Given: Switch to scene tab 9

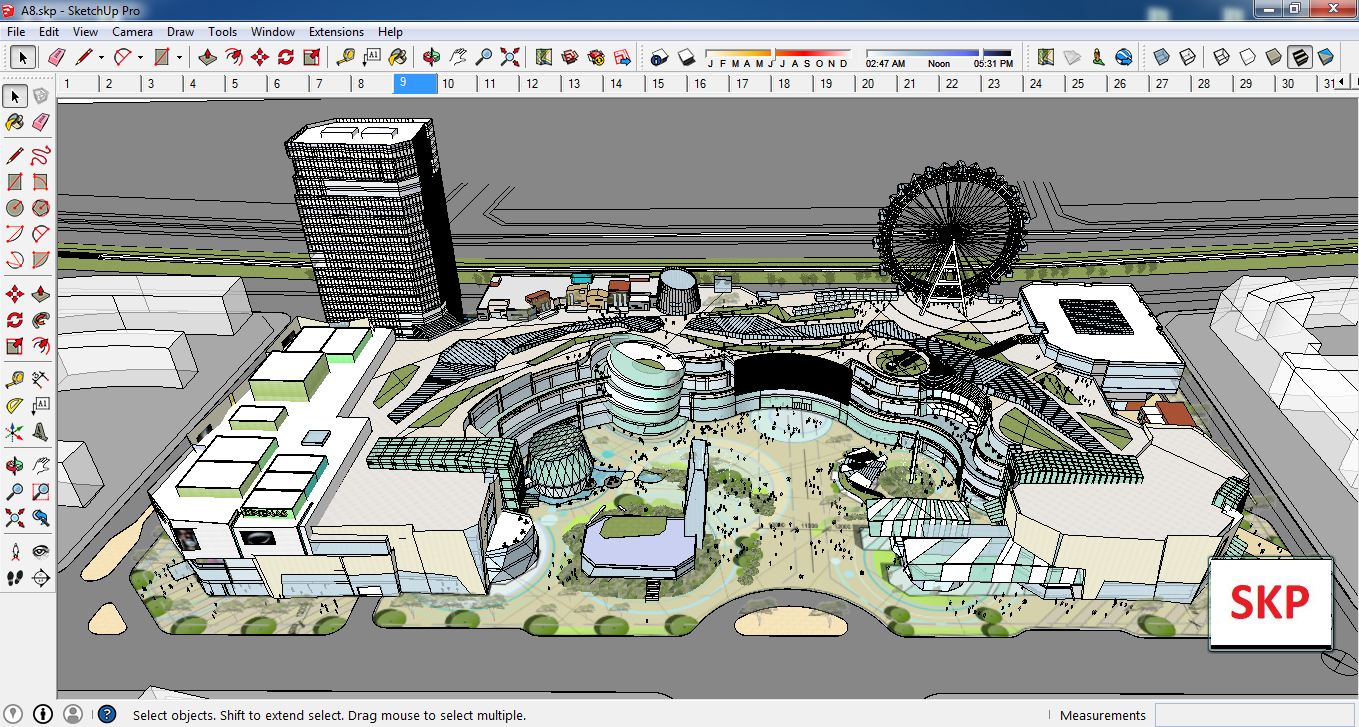Looking at the screenshot, I should 415,84.
